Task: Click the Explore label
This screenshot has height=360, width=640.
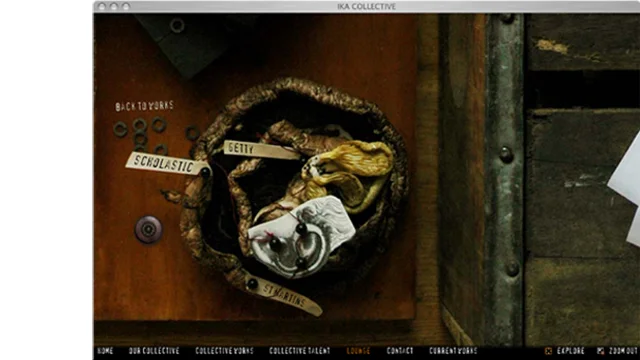Action: pyautogui.click(x=571, y=351)
